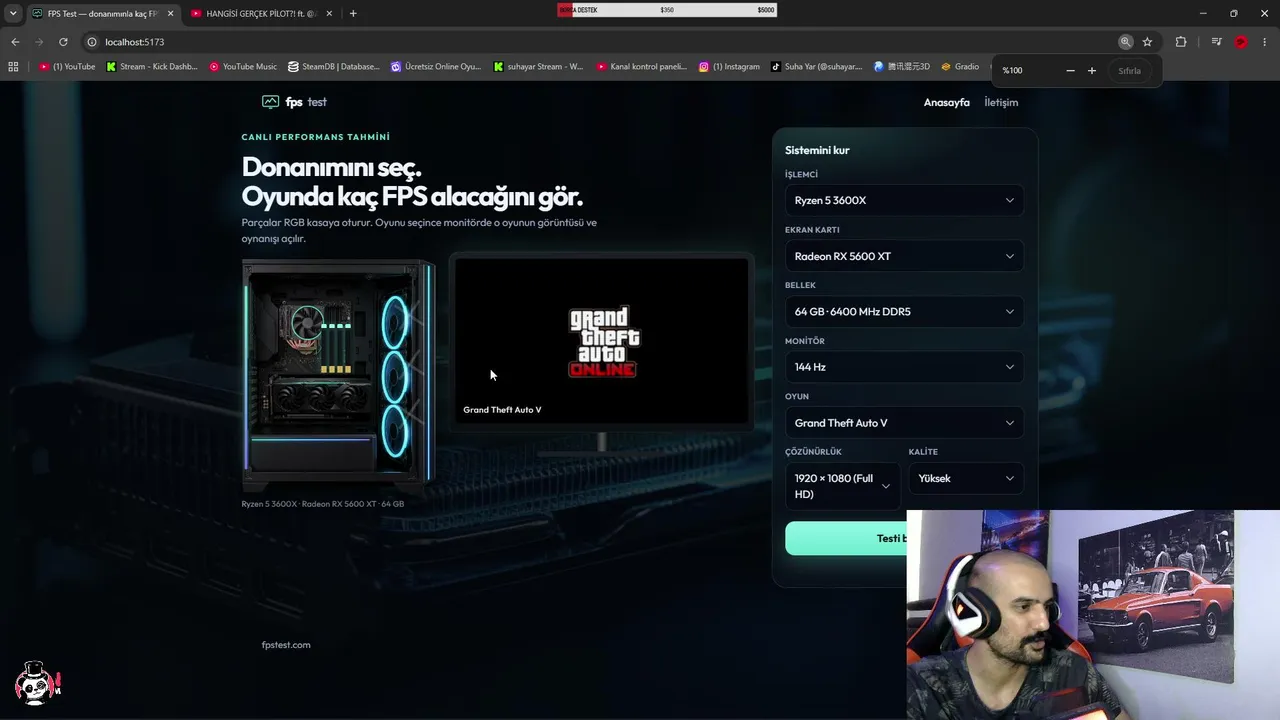Open the Monitör dropdown showing 144 Hz
The width and height of the screenshot is (1280, 720).
tap(904, 367)
